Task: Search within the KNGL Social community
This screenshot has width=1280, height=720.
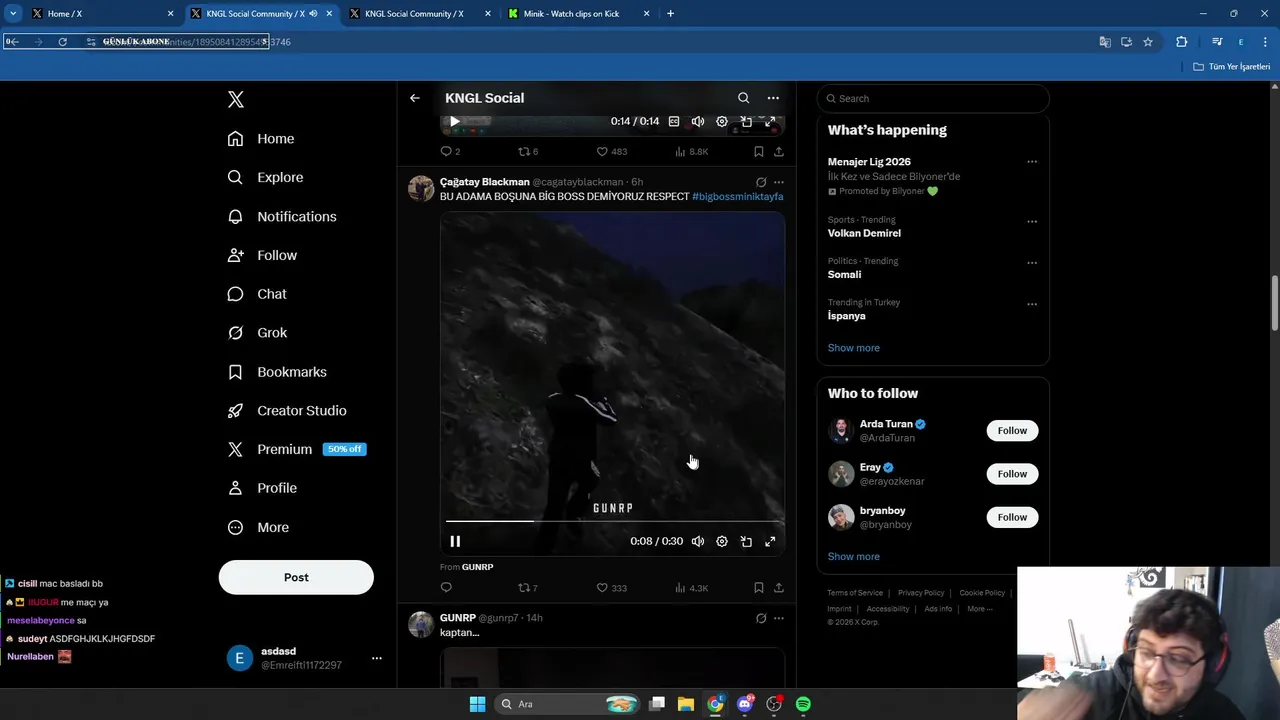Action: click(743, 98)
